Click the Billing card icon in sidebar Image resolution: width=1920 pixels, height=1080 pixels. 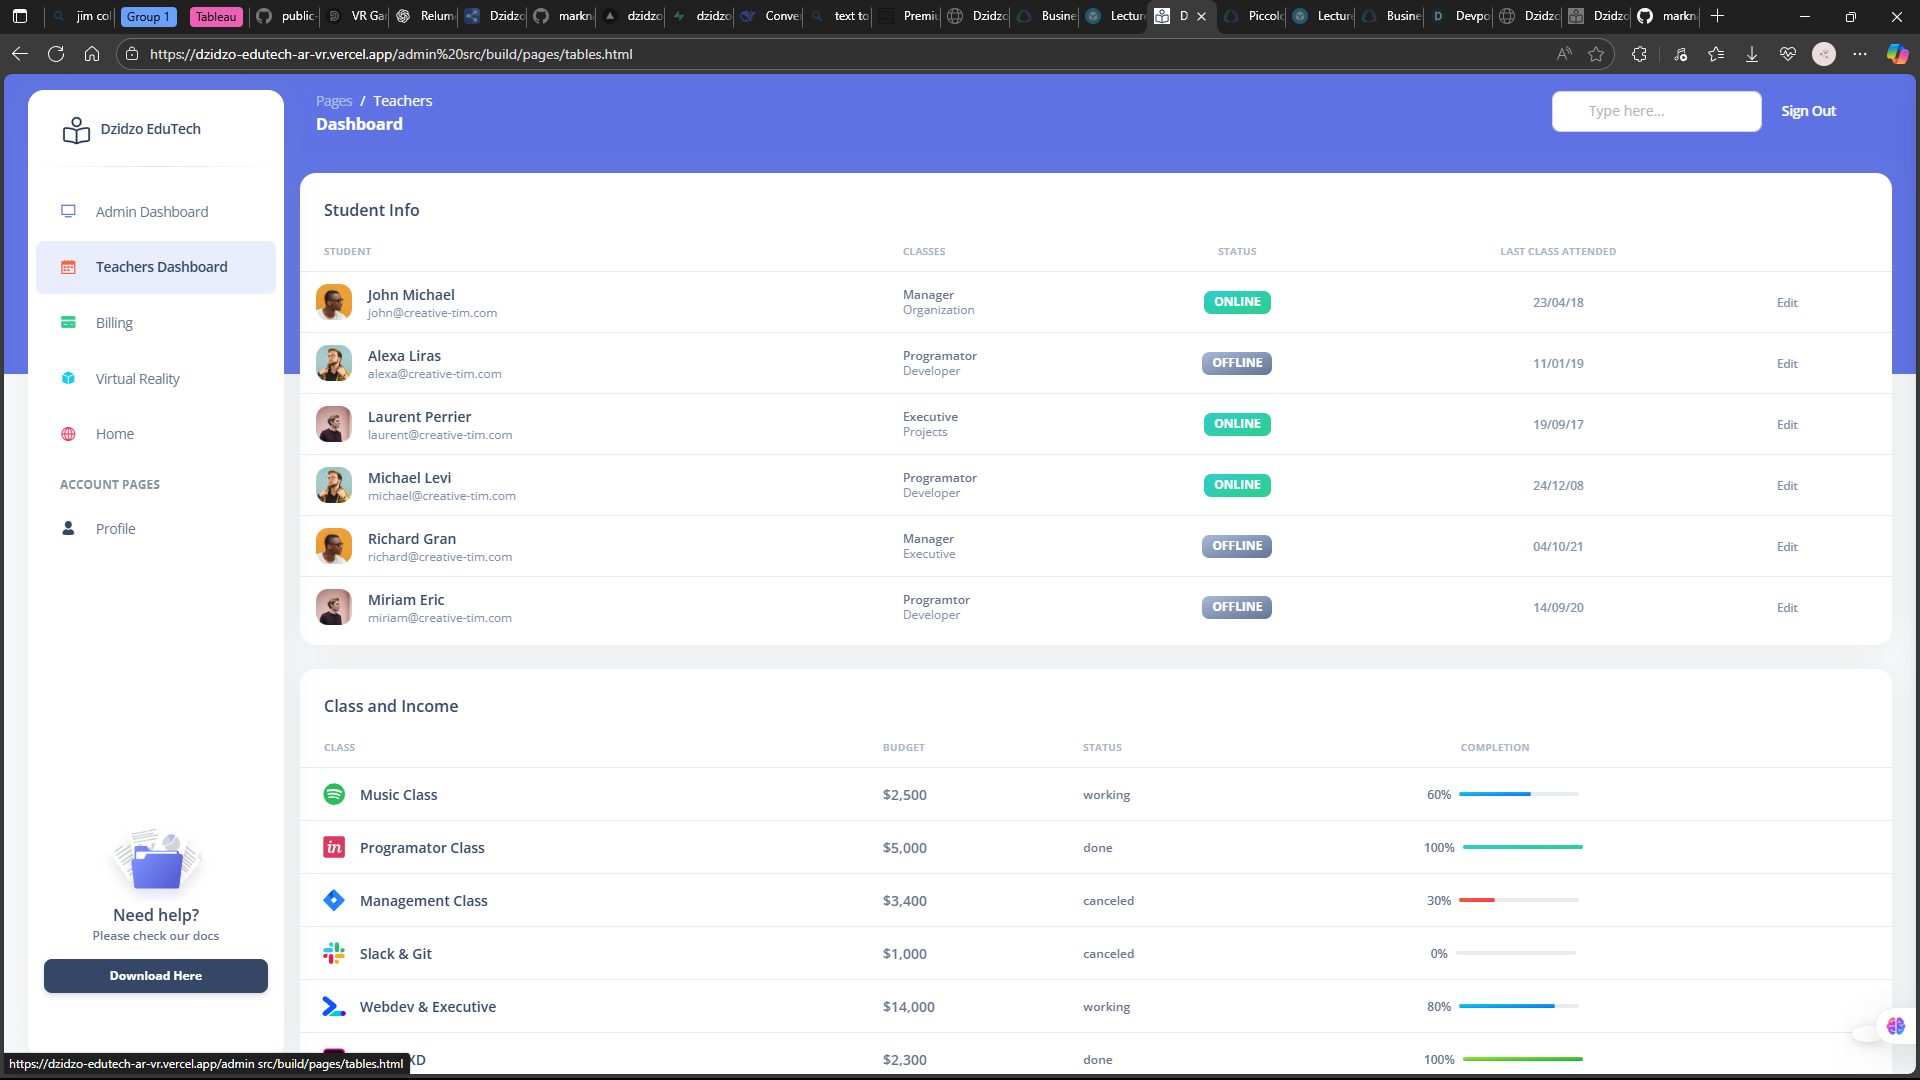68,323
